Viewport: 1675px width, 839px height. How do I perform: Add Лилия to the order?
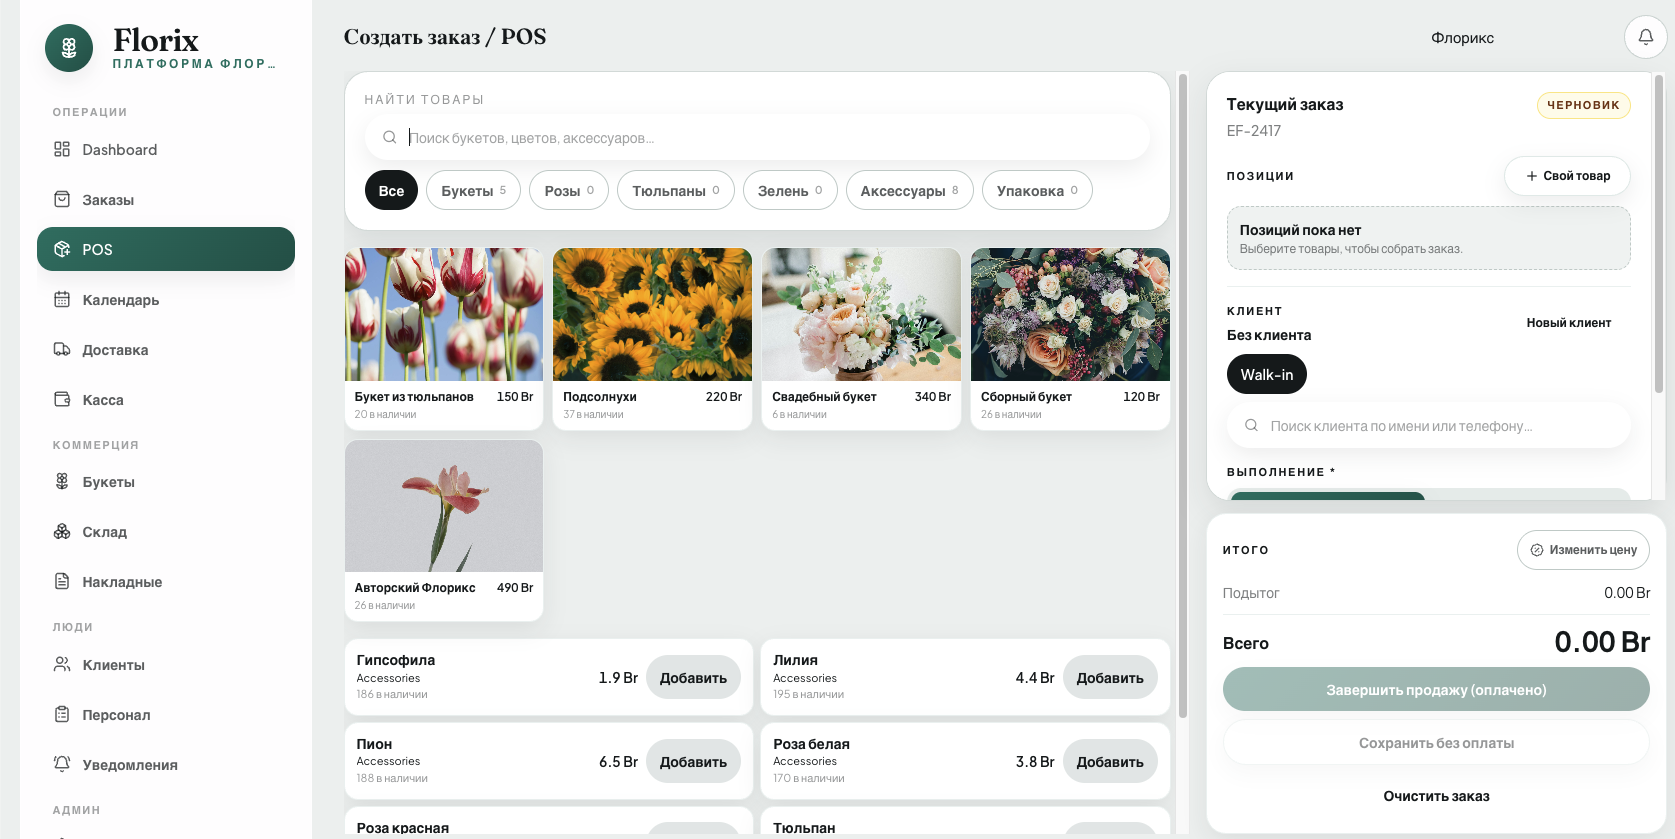coord(1110,677)
